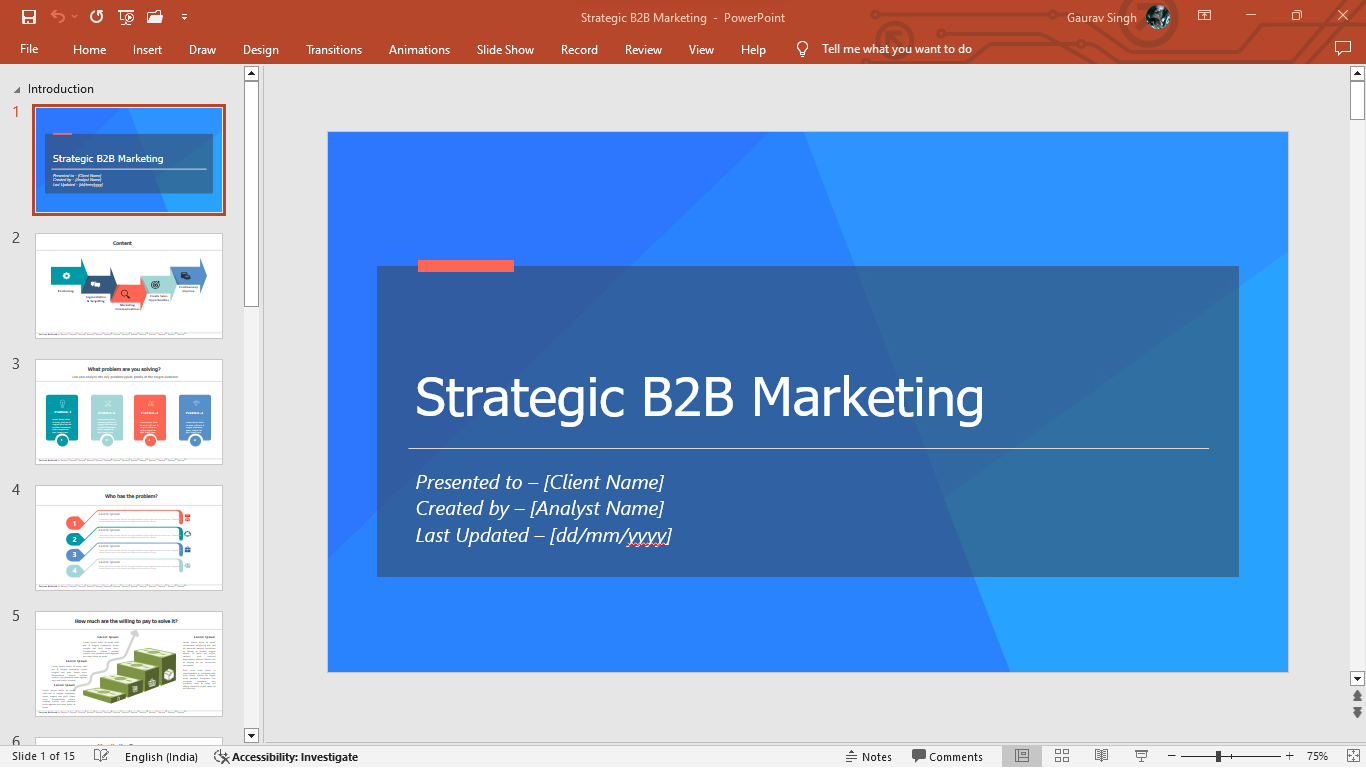
Task: Click the orange accent bar on slide
Action: tap(466, 266)
